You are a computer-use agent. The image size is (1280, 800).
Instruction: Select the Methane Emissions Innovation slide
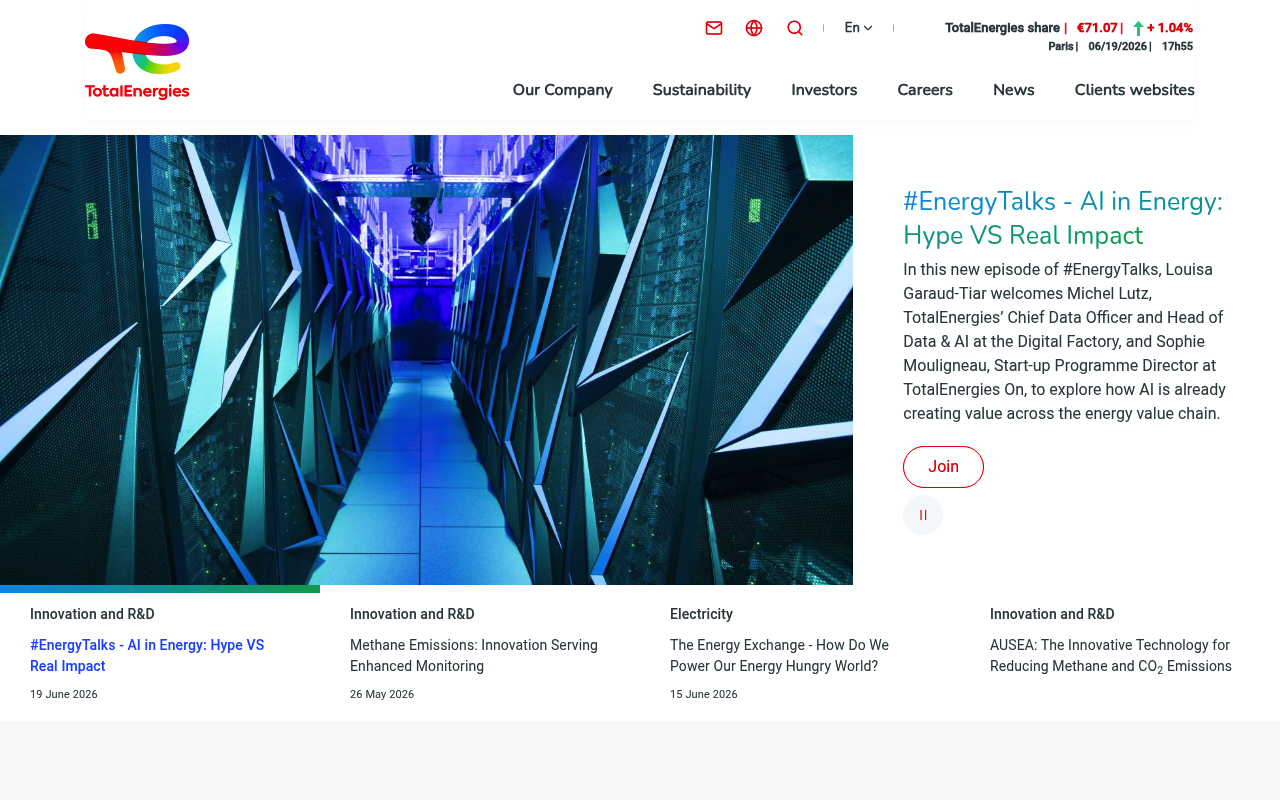click(474, 656)
